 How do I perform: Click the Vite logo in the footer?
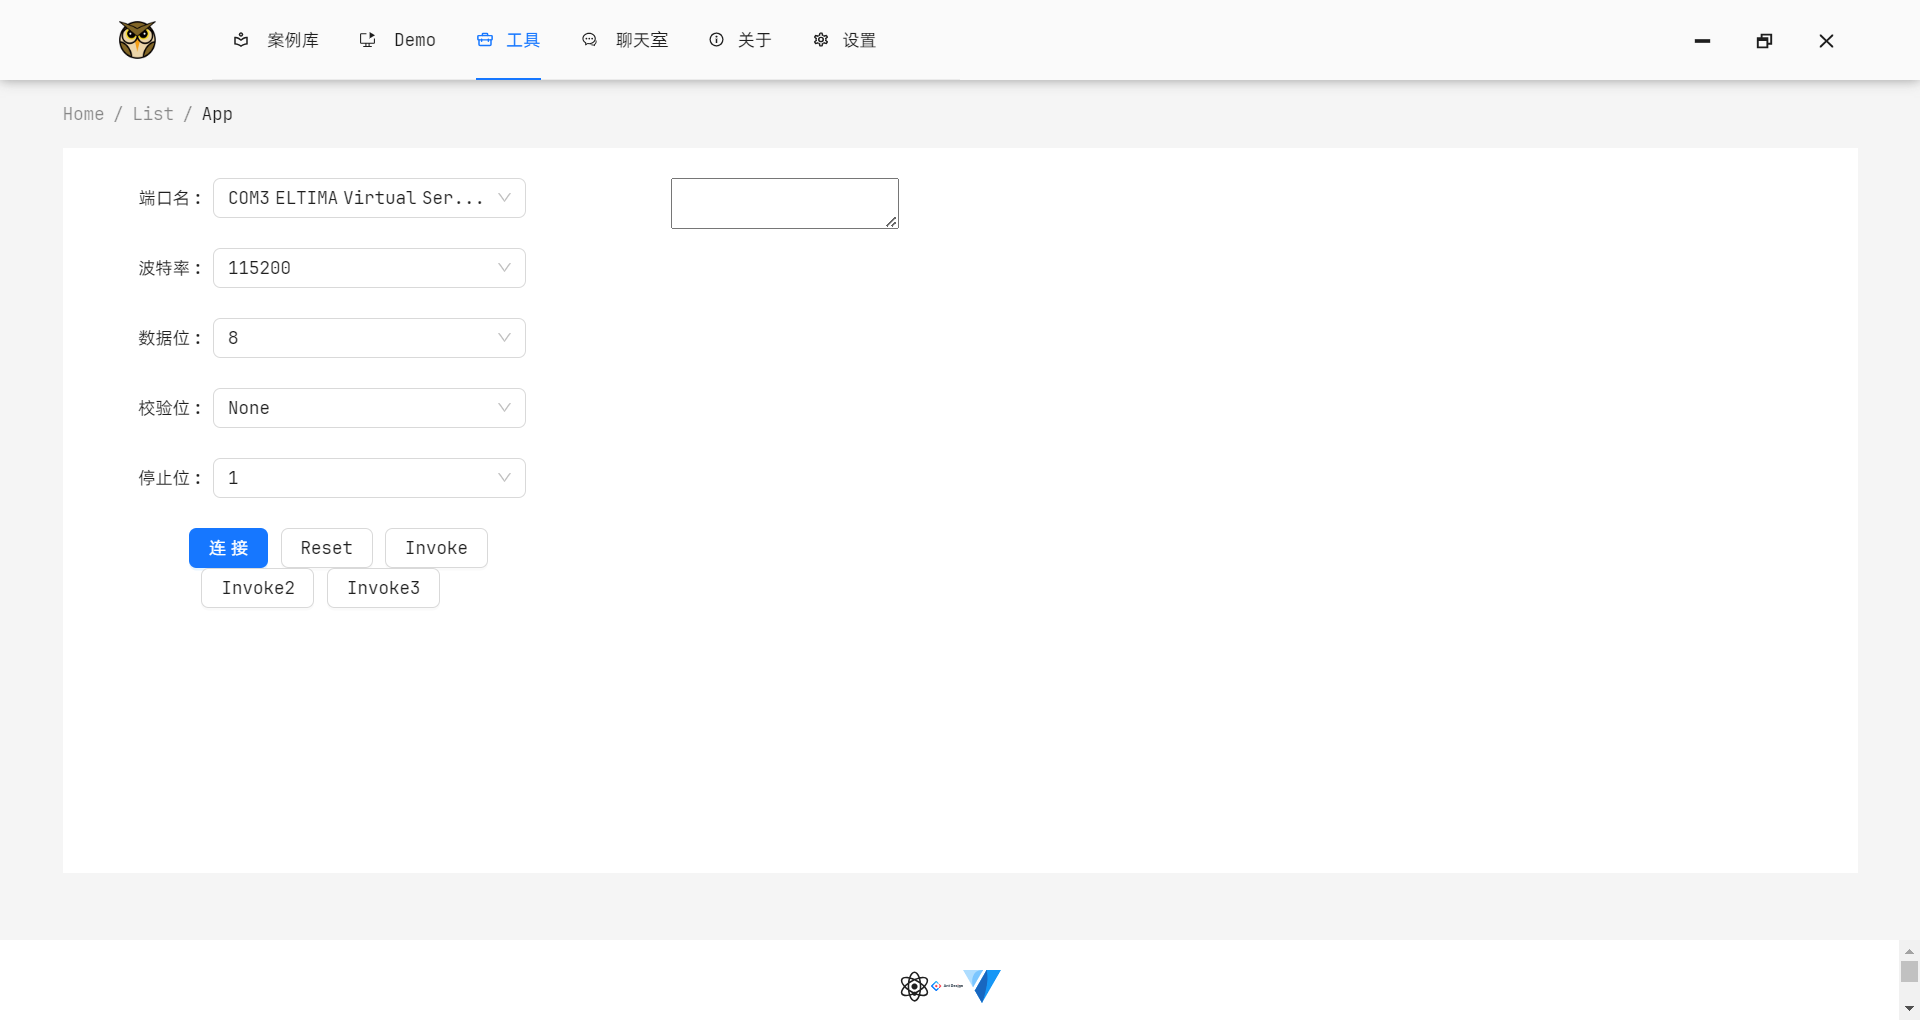click(x=982, y=986)
